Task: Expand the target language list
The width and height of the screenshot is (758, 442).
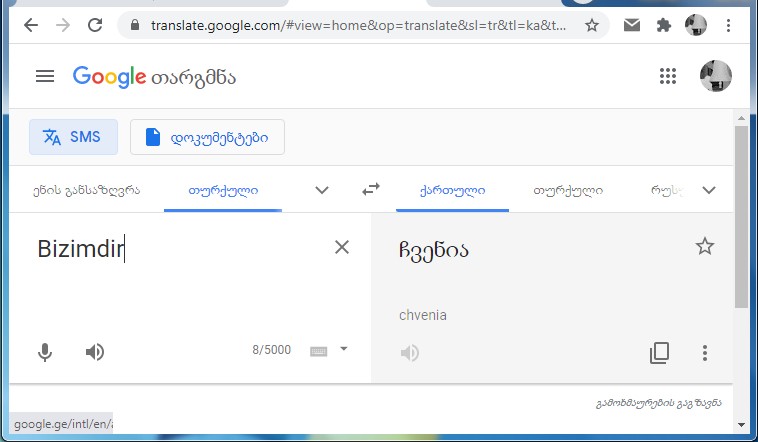Action: (x=709, y=190)
